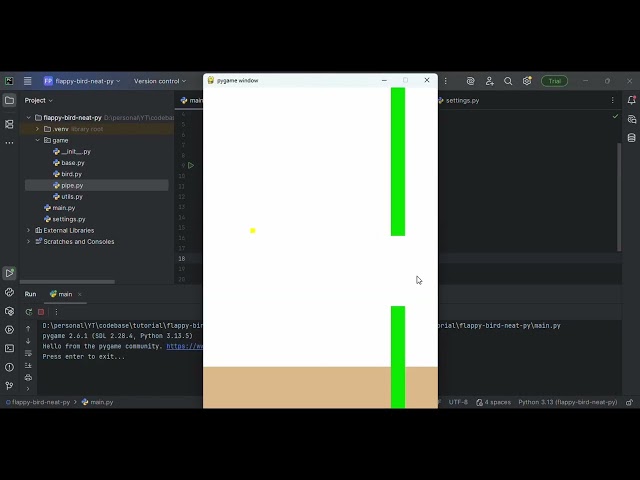Open the Services tool window icon
Viewport: 640px width, 480px height.
9,329
